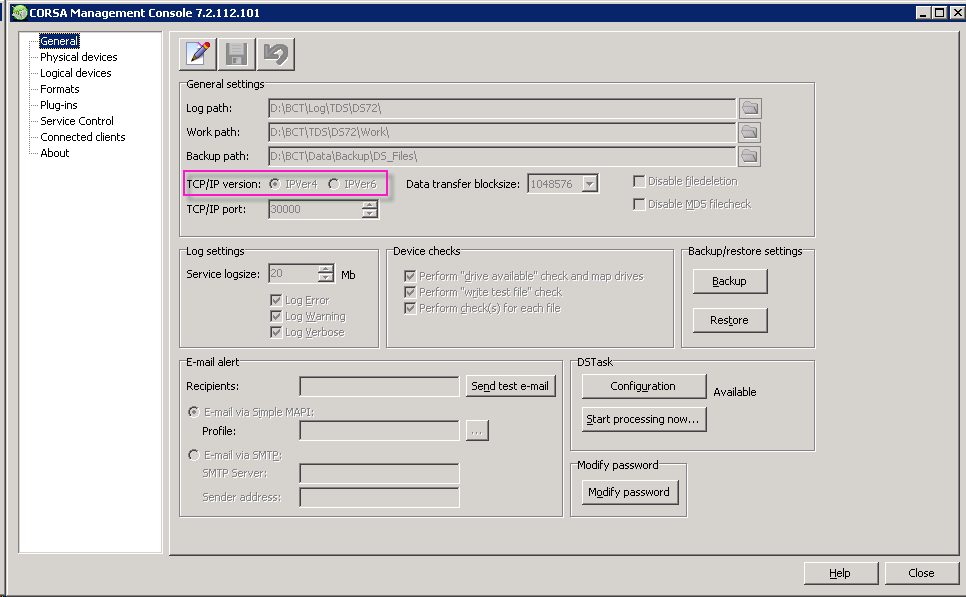This screenshot has width=966, height=597.
Task: Click the Start processing now button
Action: 643,419
